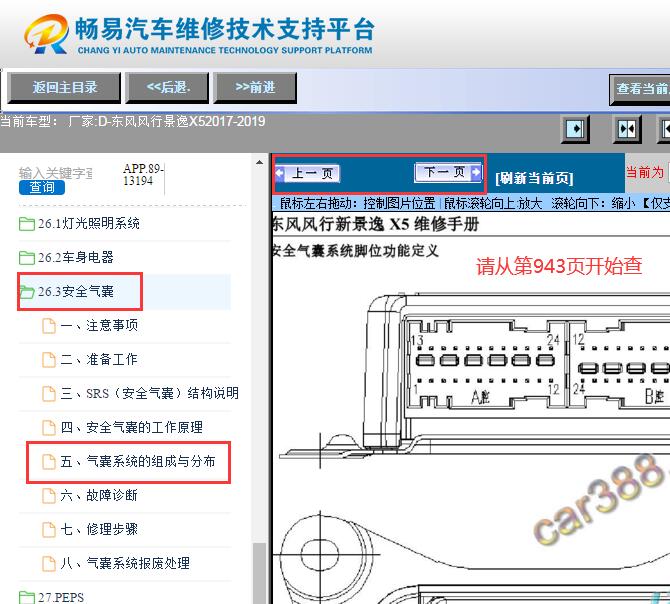The image size is (670, 604).
Task: Open the 26.1灯光照明系统 folder
Action: [x=88, y=223]
